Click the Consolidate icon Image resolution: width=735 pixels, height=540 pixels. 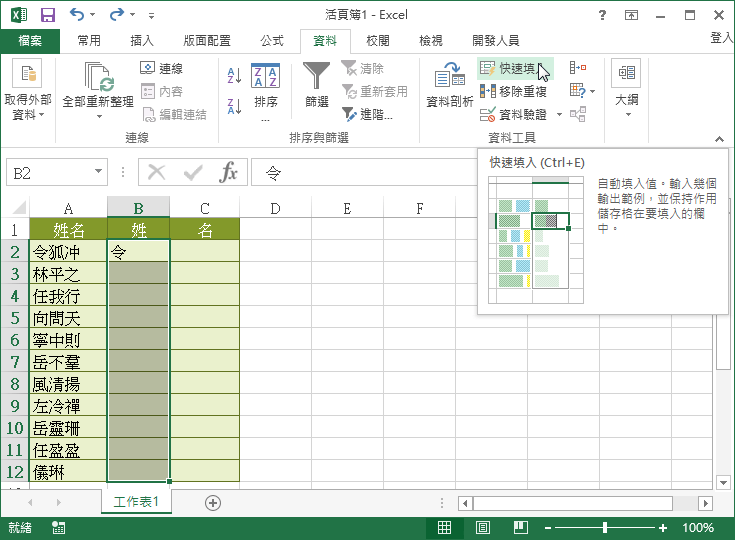click(578, 68)
